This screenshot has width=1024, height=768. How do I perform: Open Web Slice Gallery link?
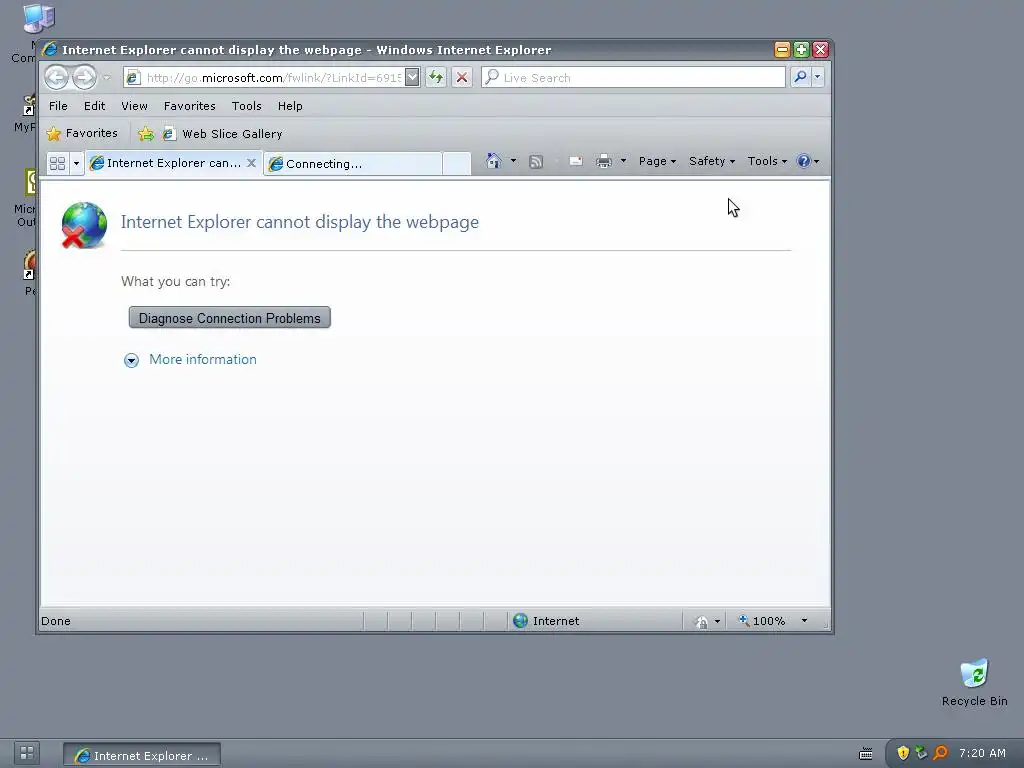click(223, 134)
